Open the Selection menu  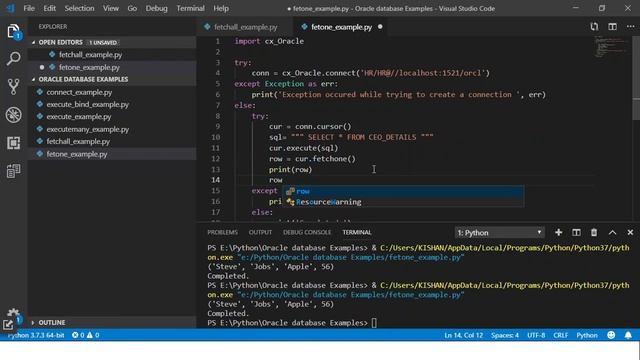[79, 8]
